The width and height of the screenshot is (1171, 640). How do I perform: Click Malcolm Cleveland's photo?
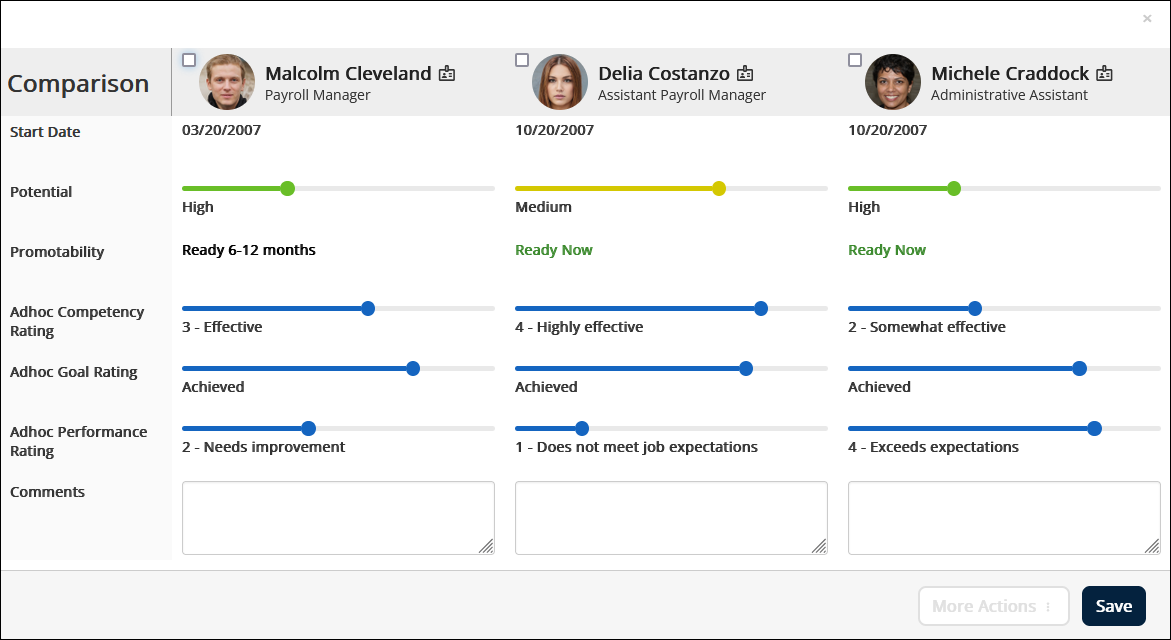pyautogui.click(x=227, y=82)
